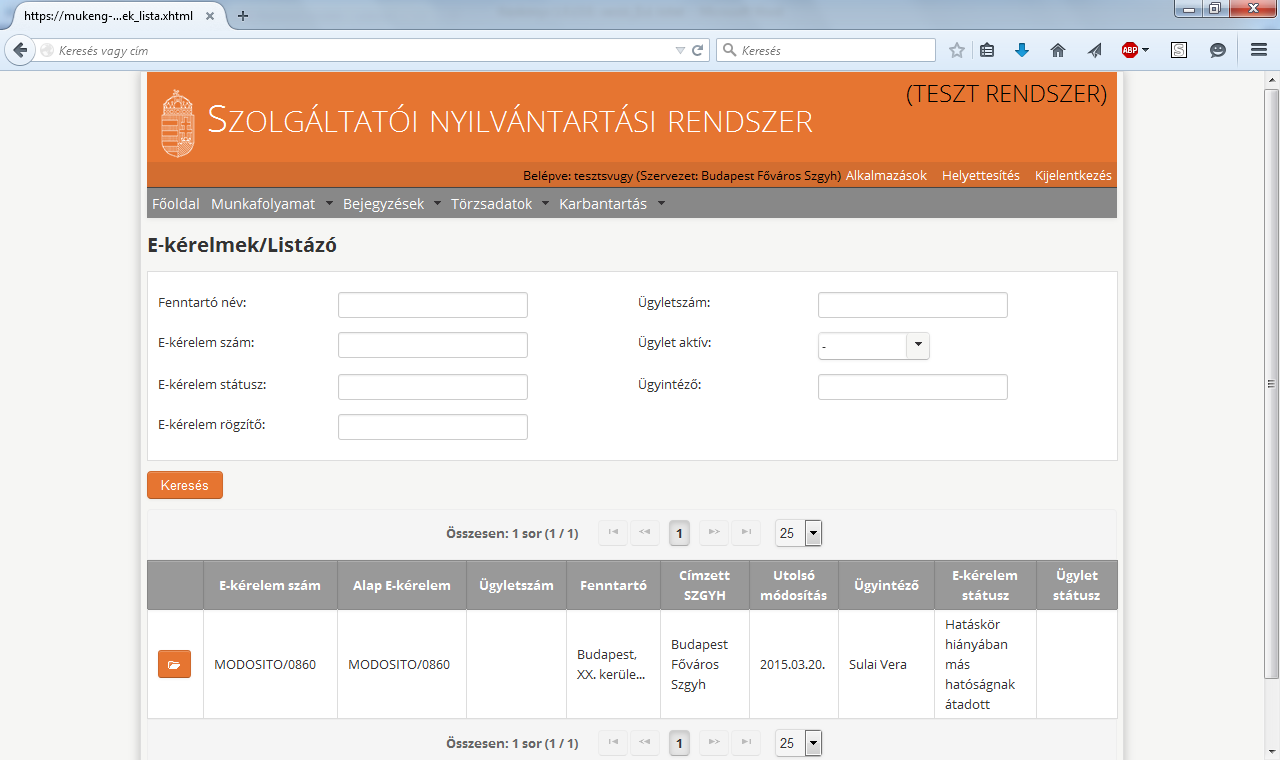Expand the Karbantartás menu
This screenshot has width=1280, height=760.
coord(612,204)
